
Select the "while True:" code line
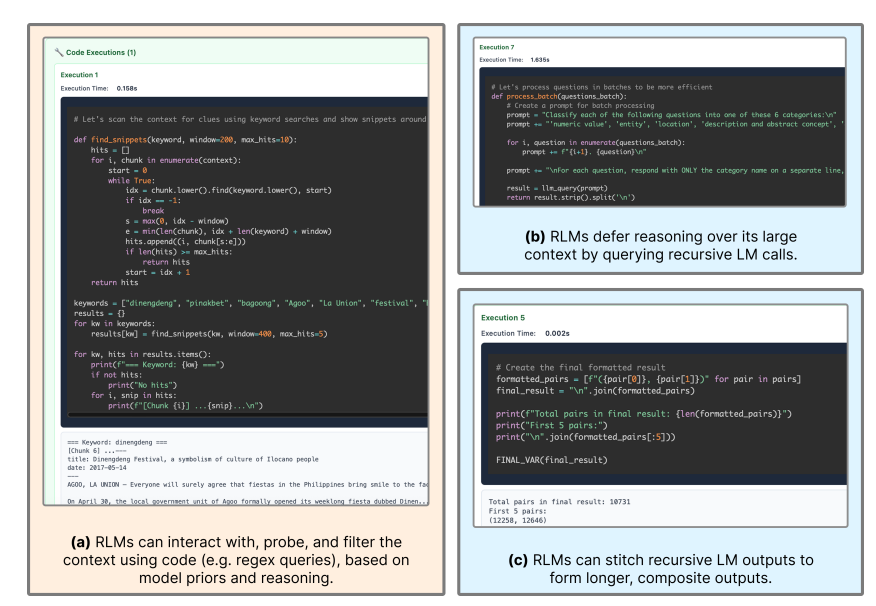click(x=131, y=180)
